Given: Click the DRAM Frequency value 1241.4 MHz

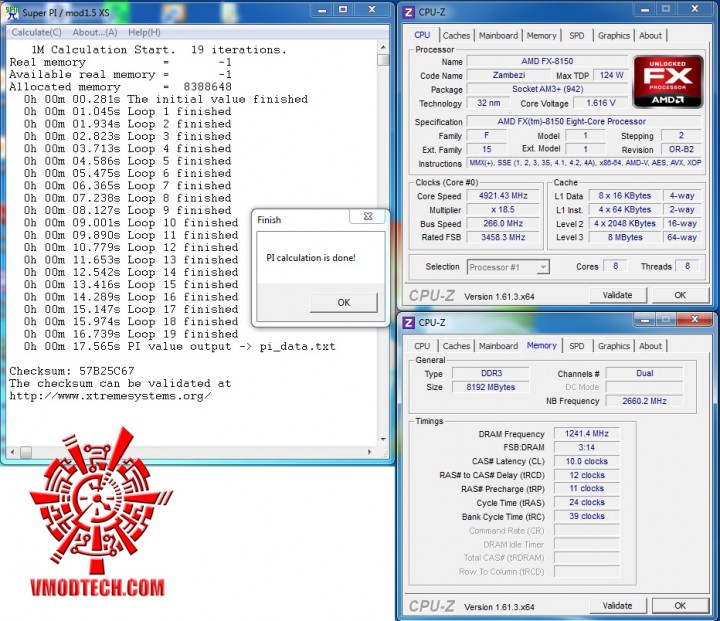Looking at the screenshot, I should click(x=586, y=434).
